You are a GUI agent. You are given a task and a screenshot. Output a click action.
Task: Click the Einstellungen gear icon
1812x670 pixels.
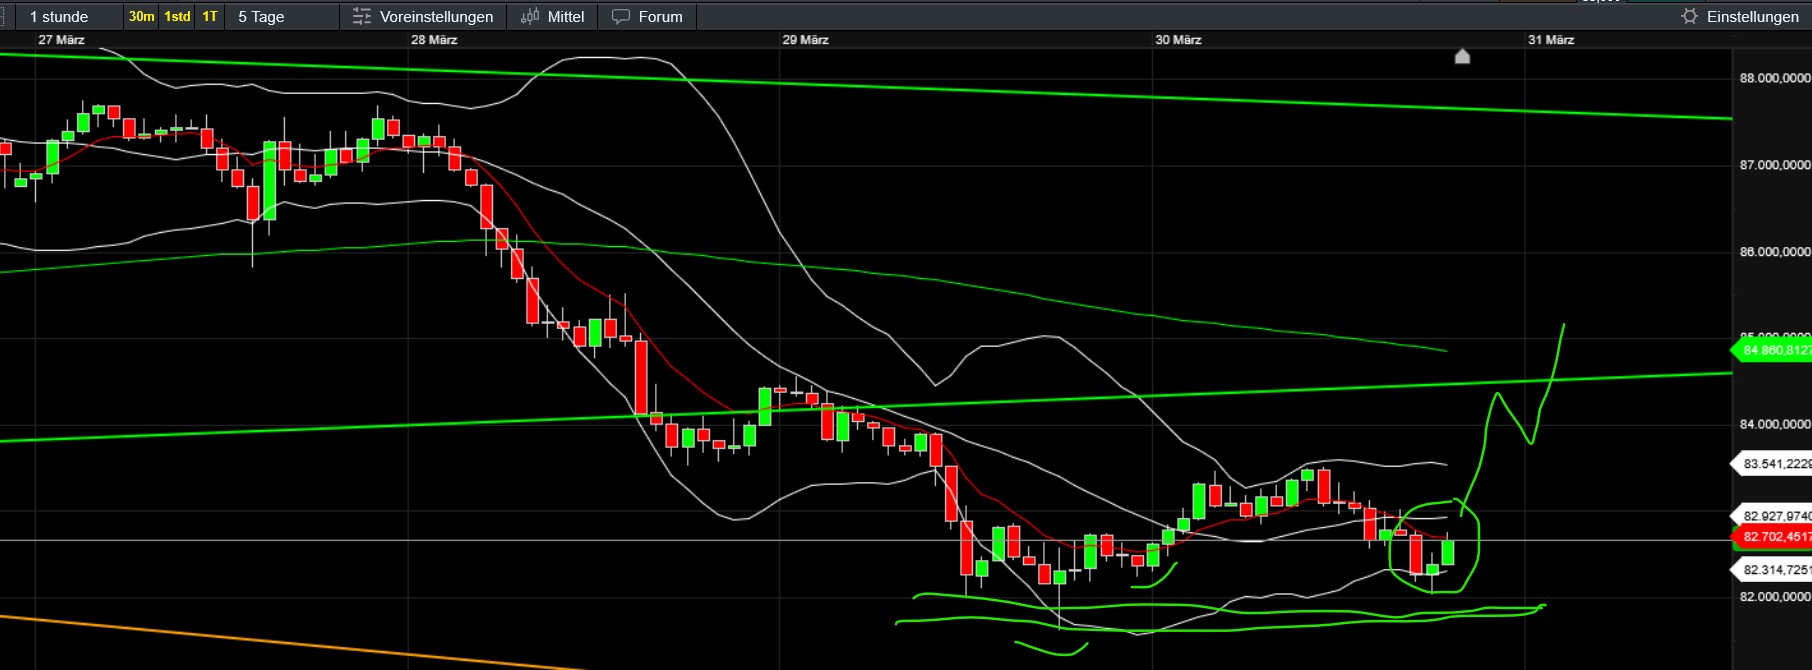[x=1689, y=17]
